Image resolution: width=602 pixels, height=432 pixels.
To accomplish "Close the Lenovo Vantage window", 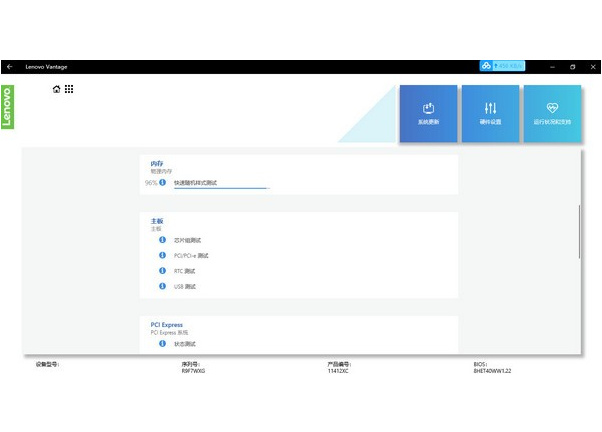I will pyautogui.click(x=593, y=67).
